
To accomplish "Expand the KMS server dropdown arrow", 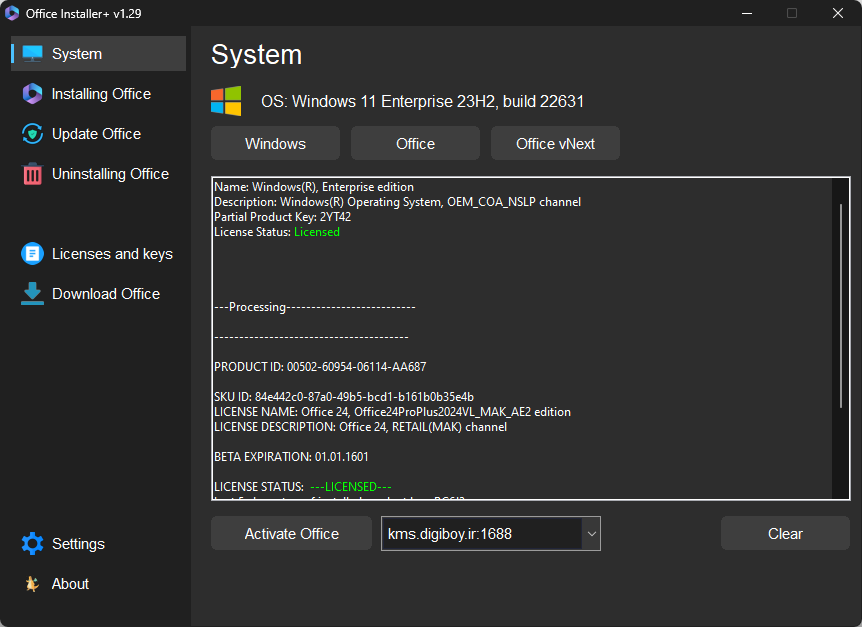I will point(592,534).
